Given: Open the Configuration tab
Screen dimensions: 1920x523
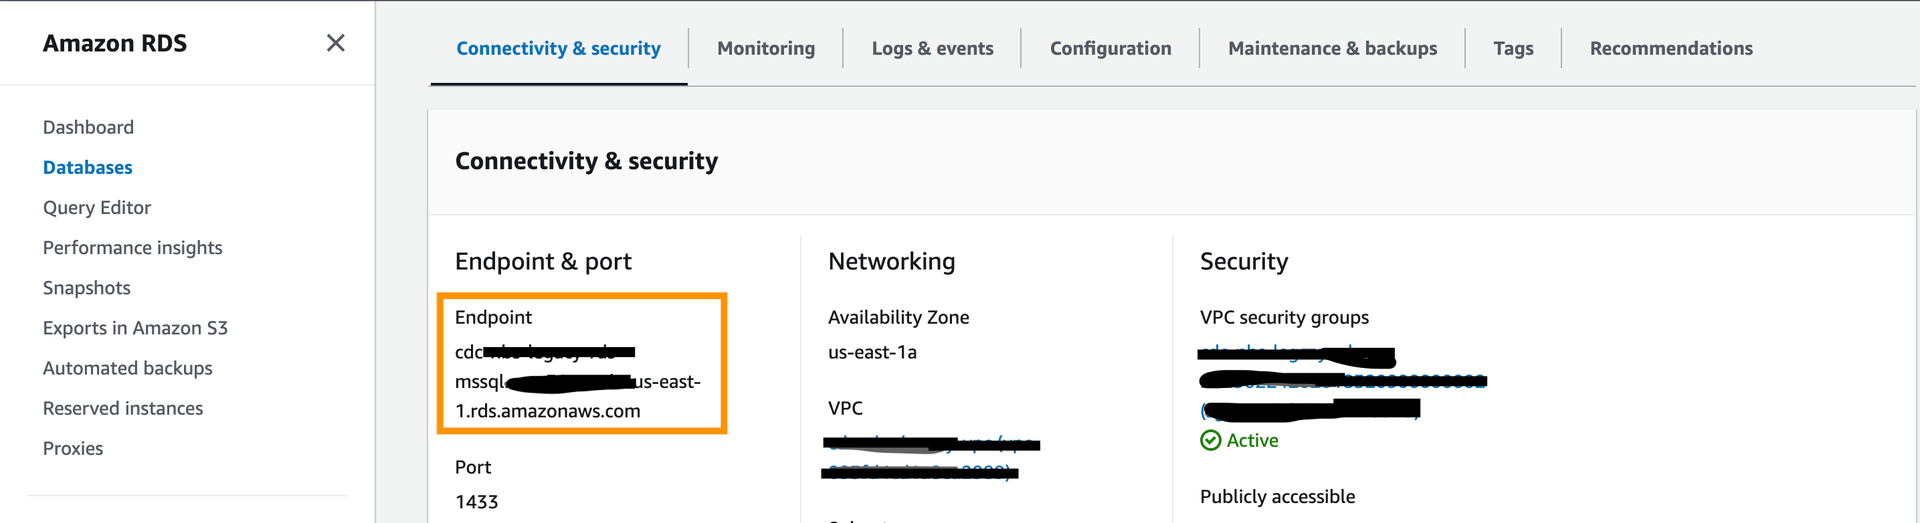Looking at the screenshot, I should [x=1110, y=48].
